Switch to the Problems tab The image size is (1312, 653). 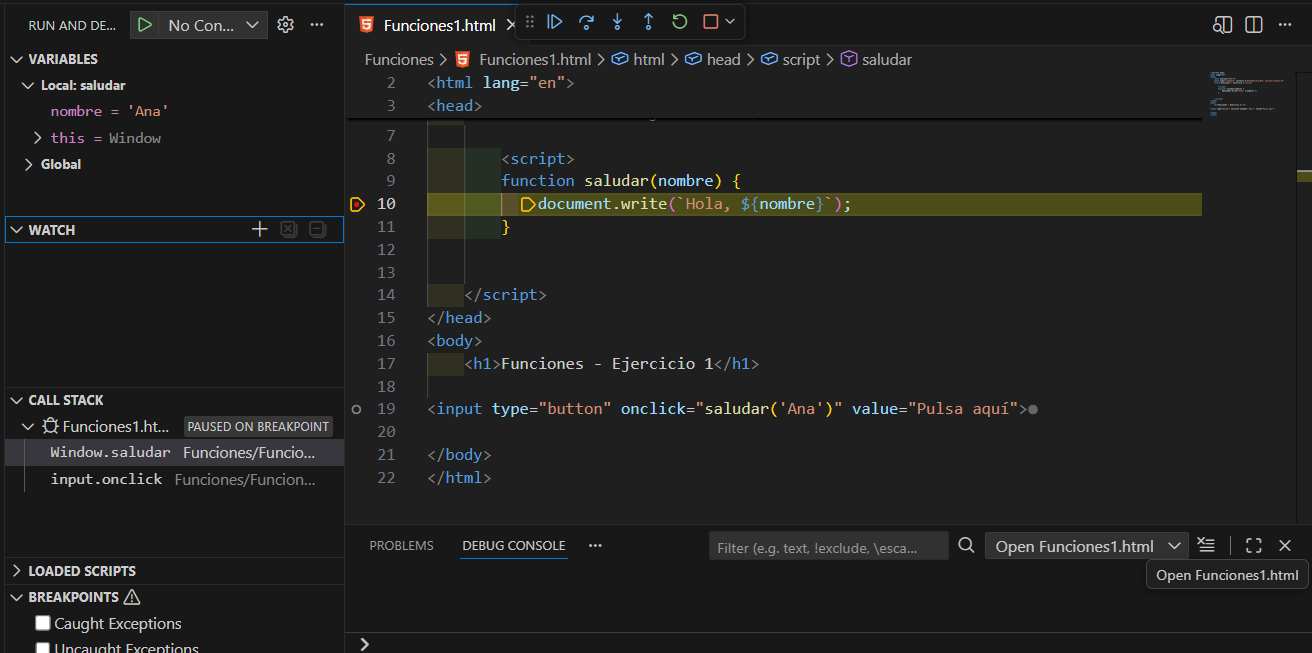pyautogui.click(x=401, y=546)
